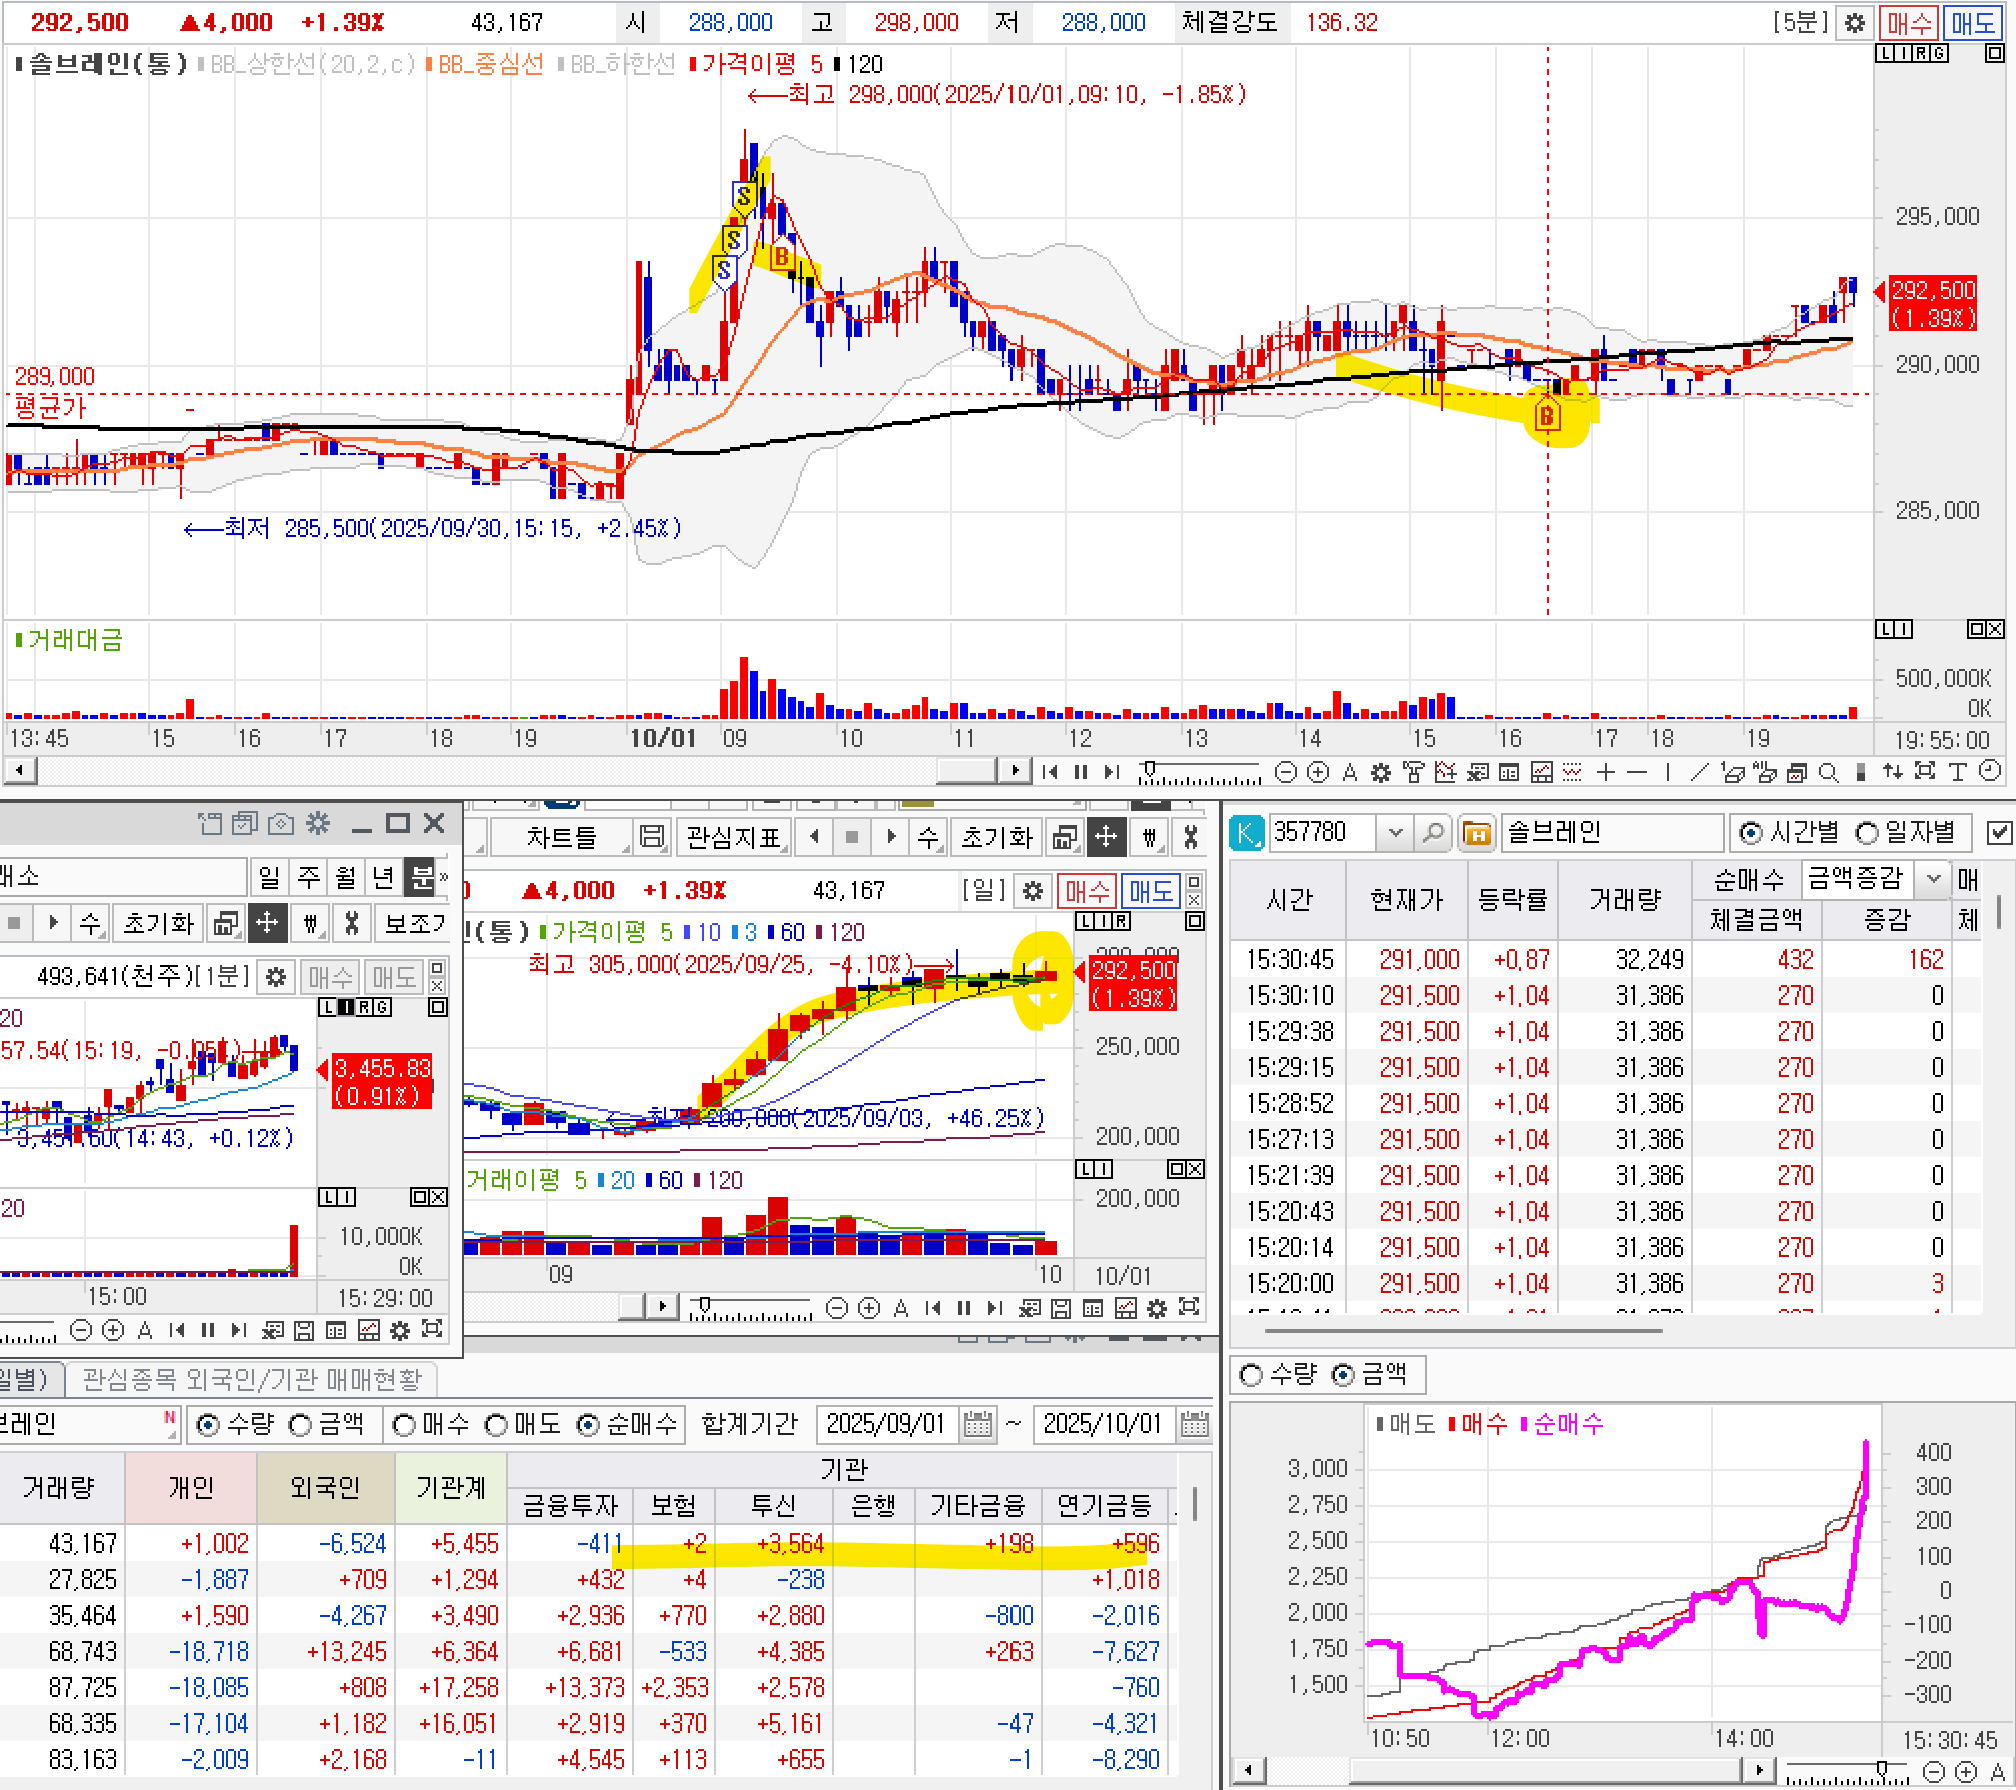
Task: Click the zoom-out minus circle in top chart toolbar
Action: point(1287,772)
